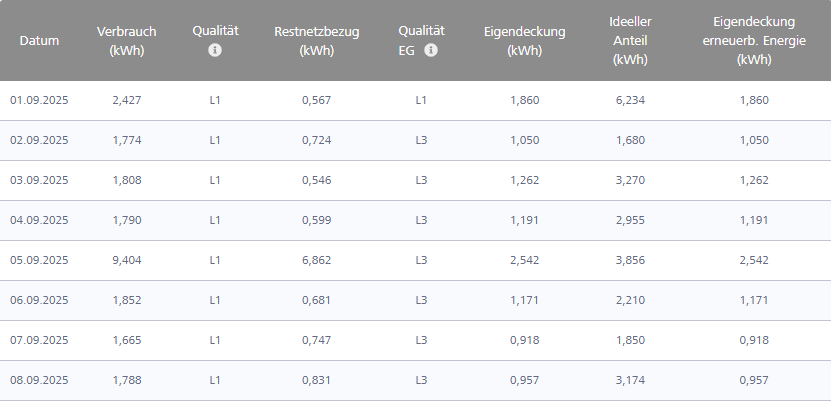Screen dimensions: 831x401
Task: Select the 08.09.2025 date cell
Action: pos(39,380)
